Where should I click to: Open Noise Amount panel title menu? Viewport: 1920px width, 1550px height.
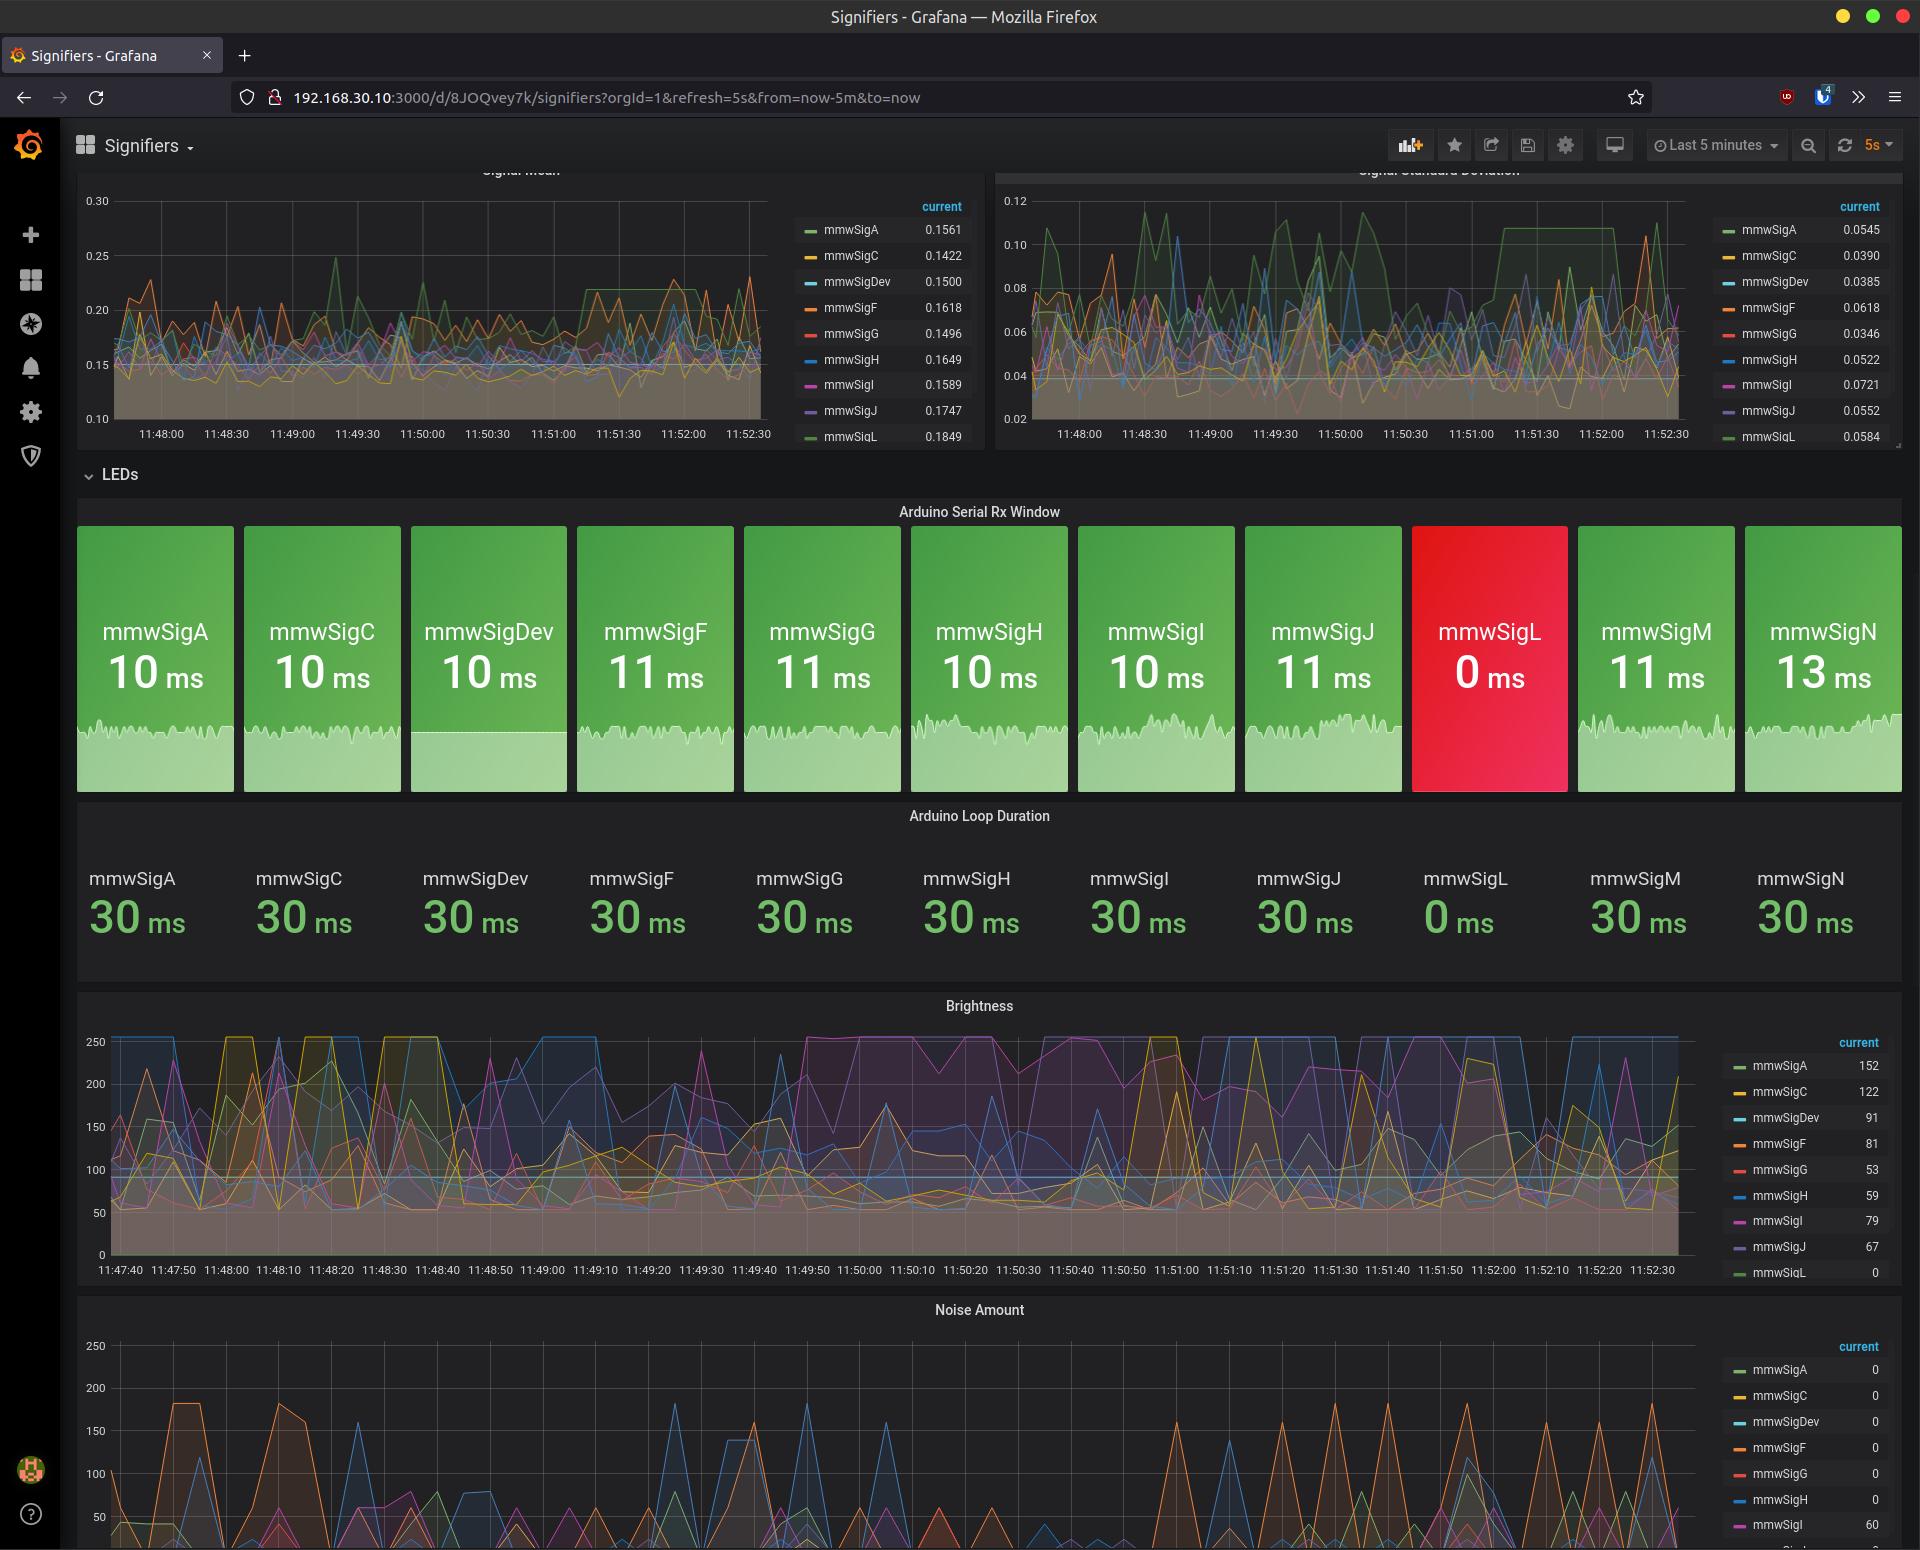pyautogui.click(x=979, y=1310)
